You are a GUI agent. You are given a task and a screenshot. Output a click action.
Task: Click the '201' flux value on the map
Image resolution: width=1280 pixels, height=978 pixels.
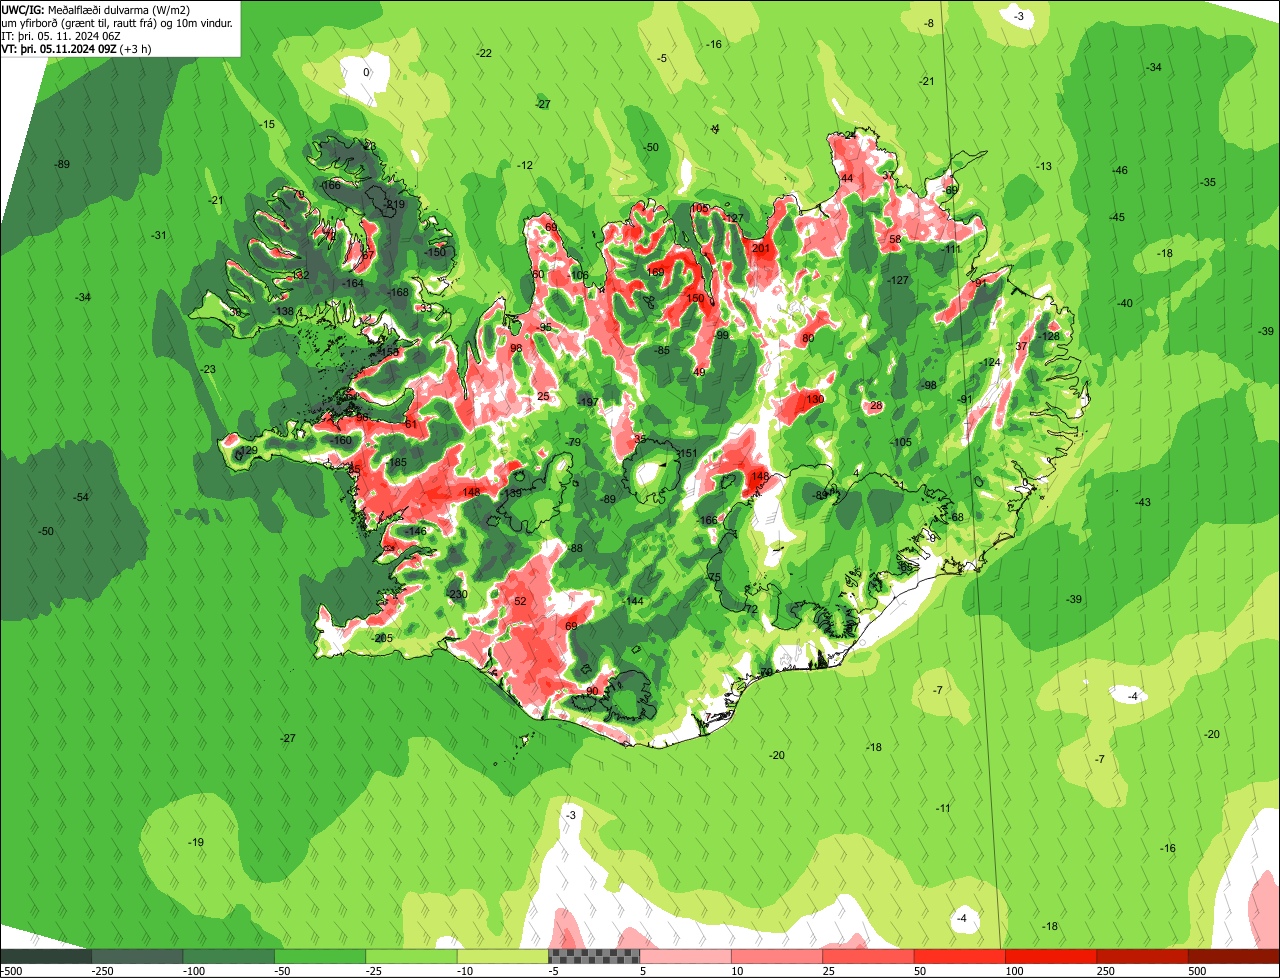coord(761,248)
